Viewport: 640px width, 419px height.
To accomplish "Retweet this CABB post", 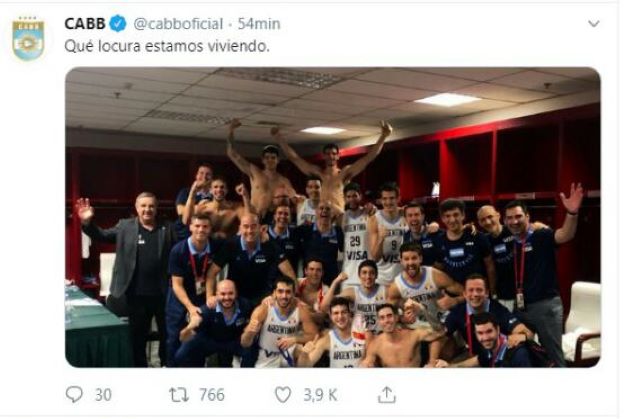I will [x=178, y=394].
